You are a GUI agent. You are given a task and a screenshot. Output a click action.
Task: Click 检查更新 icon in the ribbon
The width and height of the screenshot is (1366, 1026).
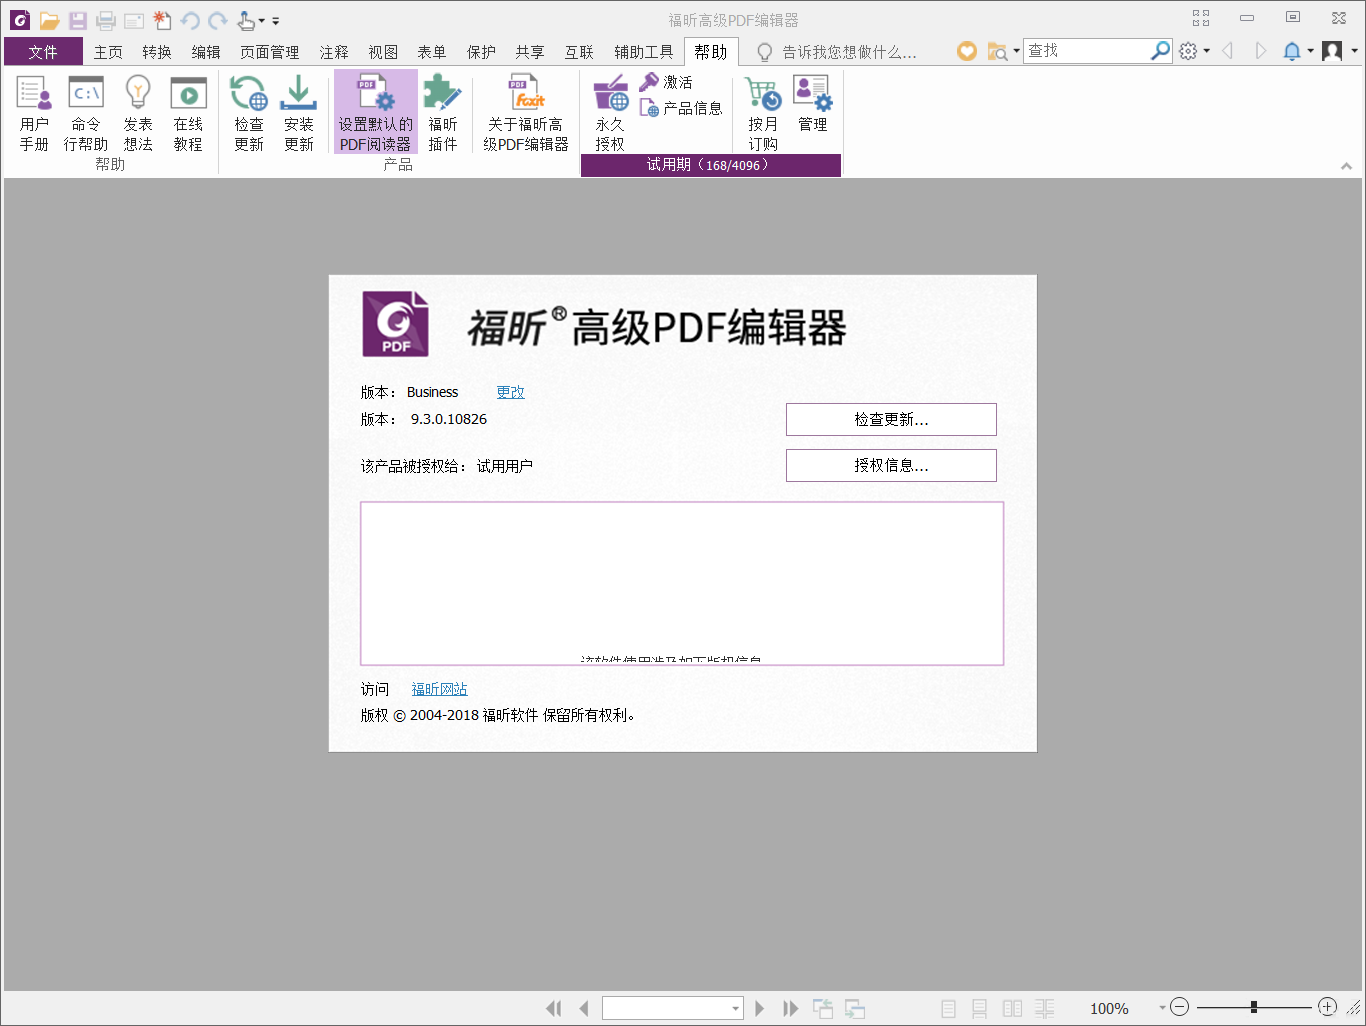(249, 114)
